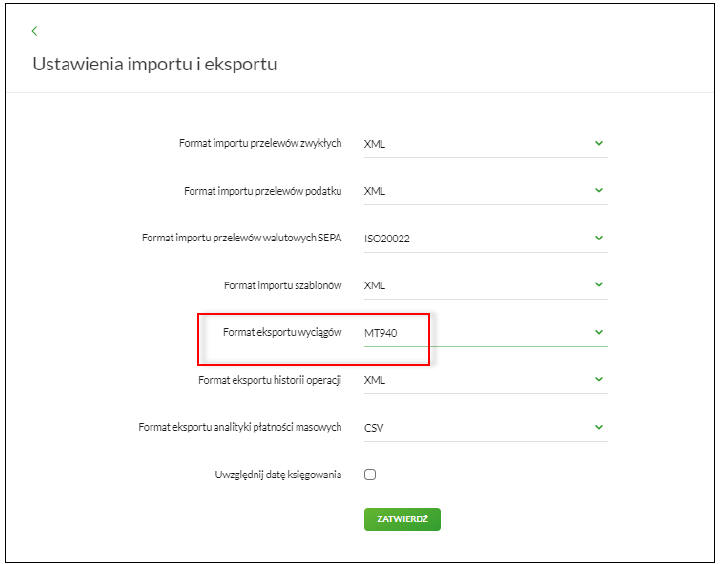Click the CSV format value
The height and width of the screenshot is (564, 720).
[x=374, y=428]
